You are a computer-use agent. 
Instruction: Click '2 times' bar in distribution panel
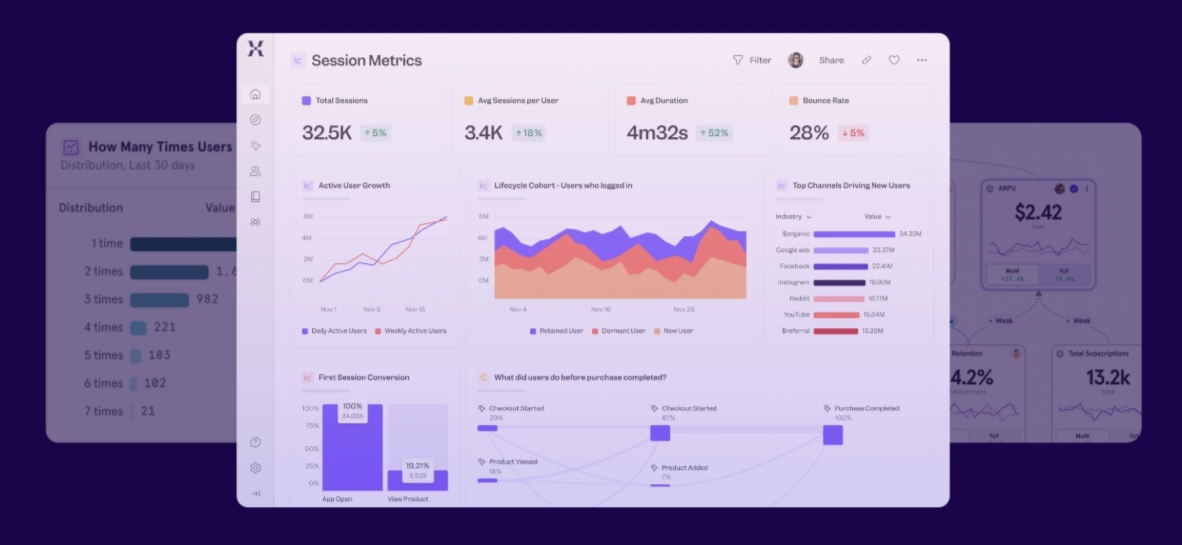coord(170,272)
